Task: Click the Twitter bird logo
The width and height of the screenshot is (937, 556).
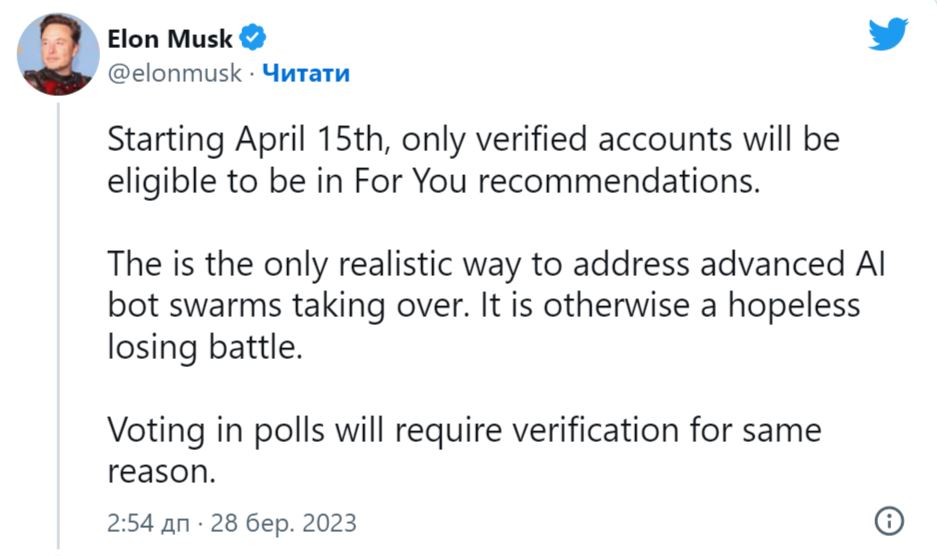Action: click(x=888, y=34)
